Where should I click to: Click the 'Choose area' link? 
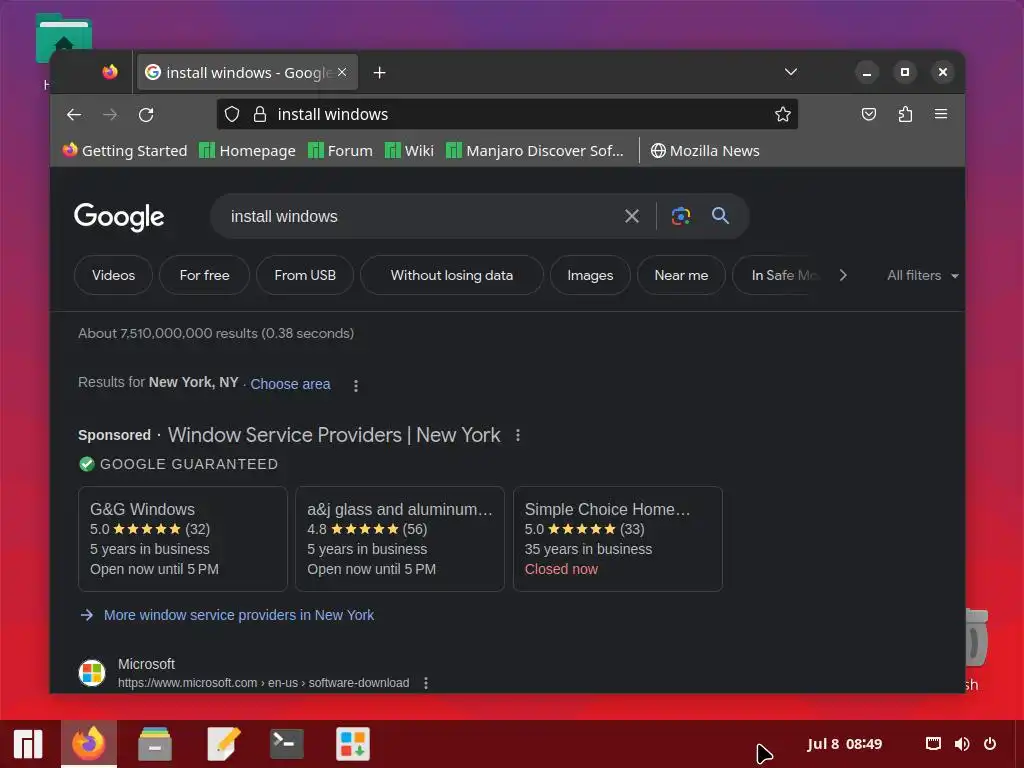pyautogui.click(x=291, y=384)
